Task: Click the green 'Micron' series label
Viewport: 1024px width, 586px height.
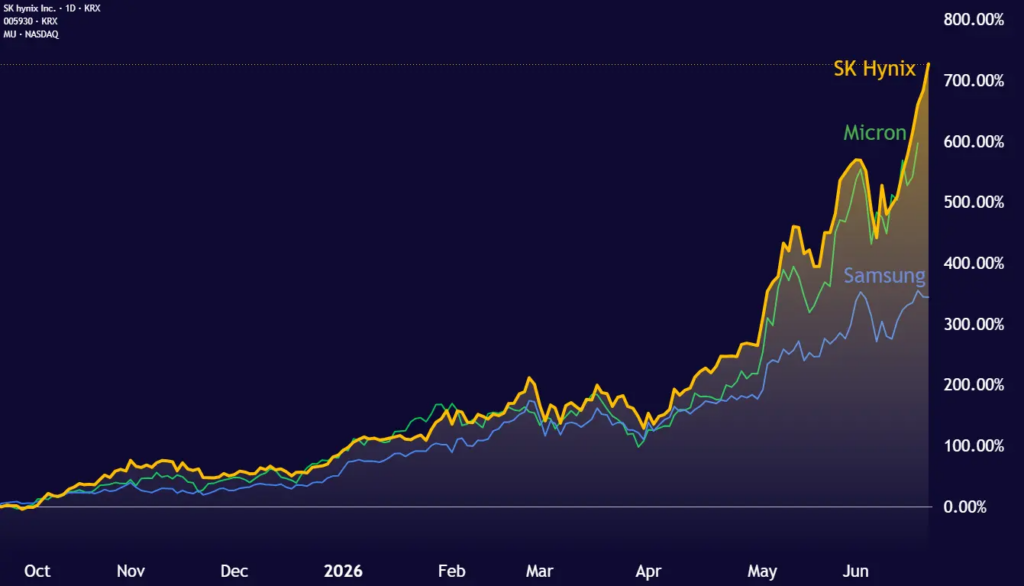Action: pyautogui.click(x=874, y=133)
